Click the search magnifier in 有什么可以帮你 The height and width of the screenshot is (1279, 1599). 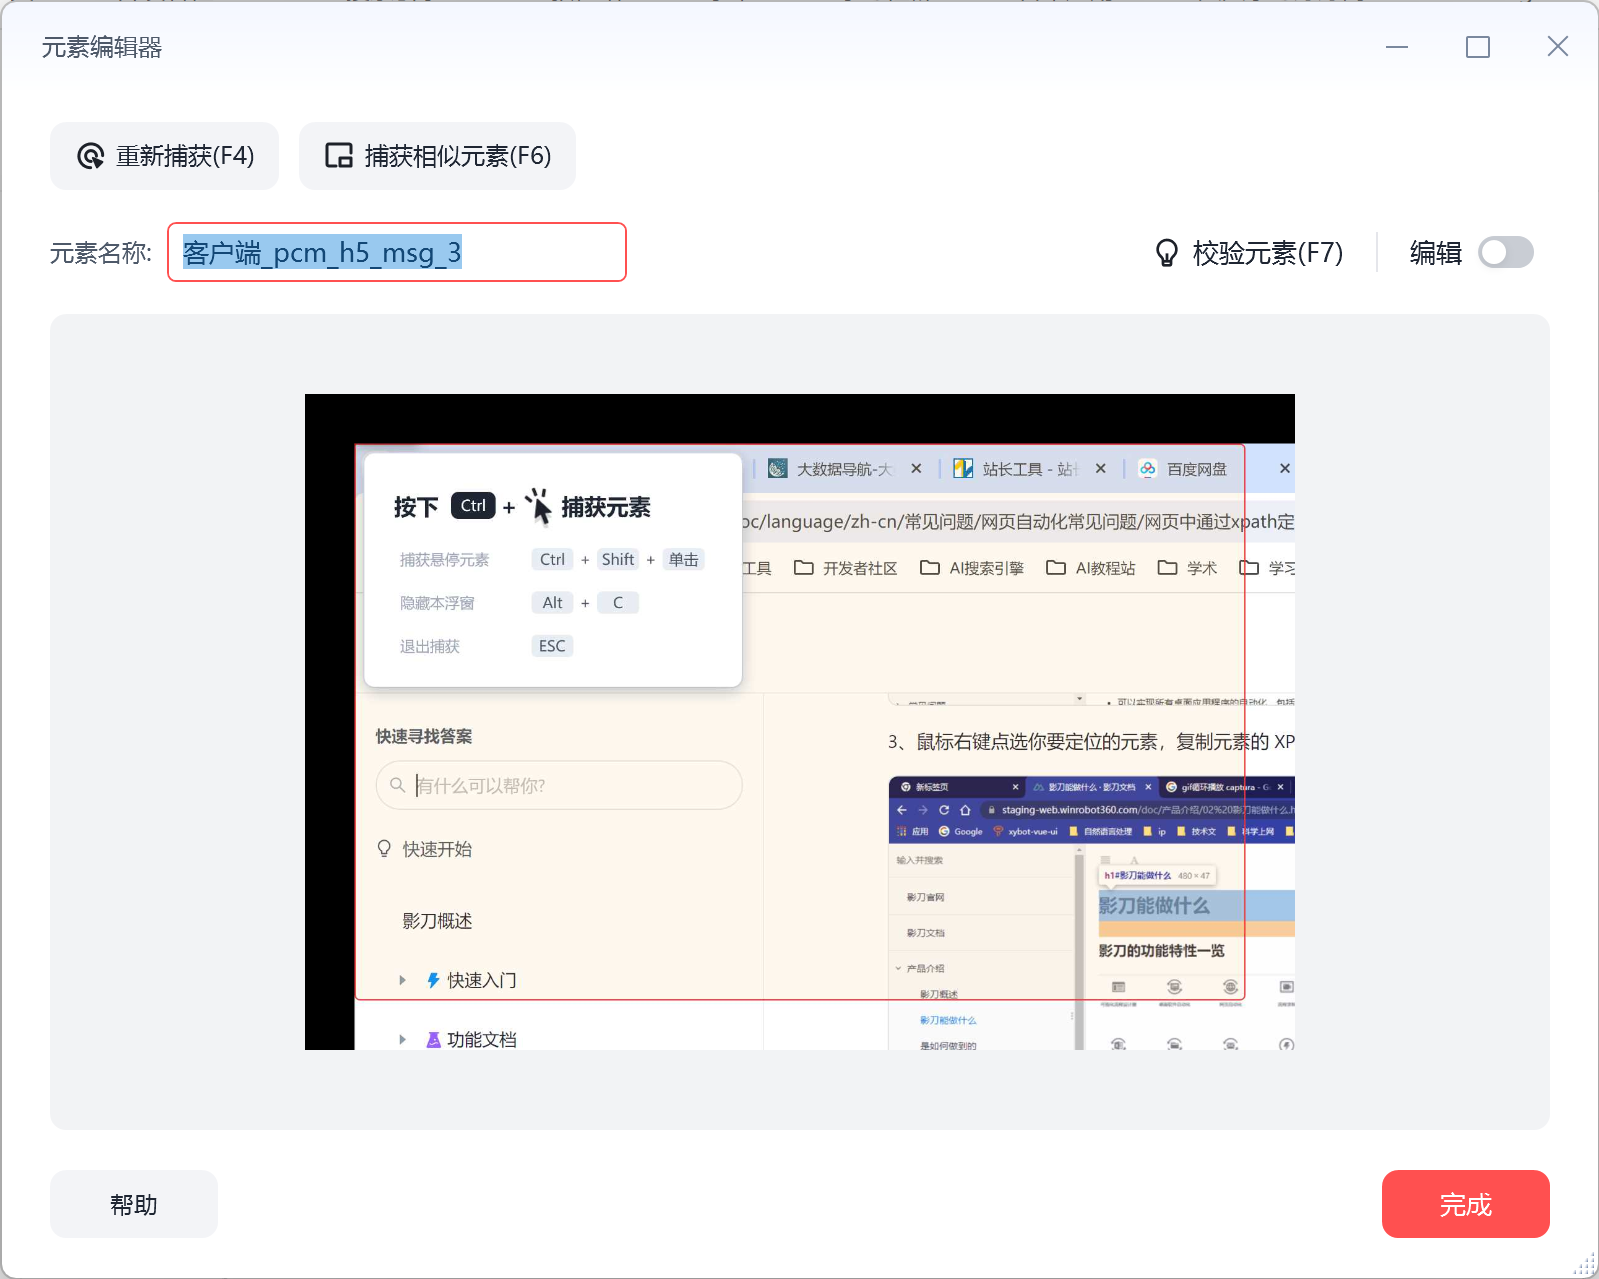point(397,785)
